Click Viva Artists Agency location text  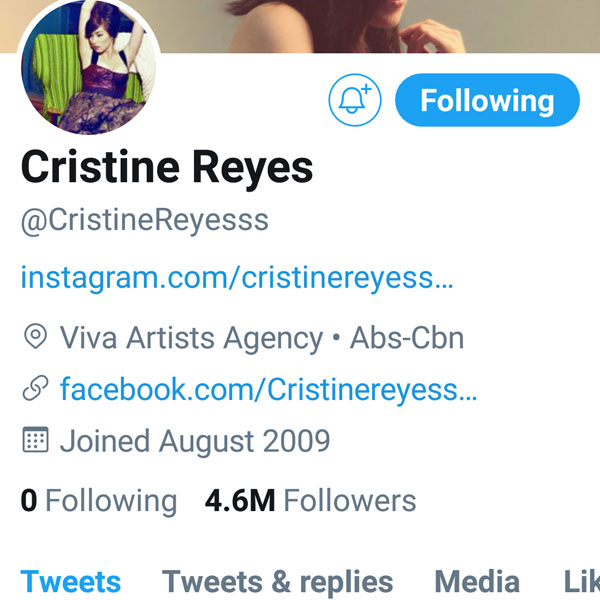(192, 338)
